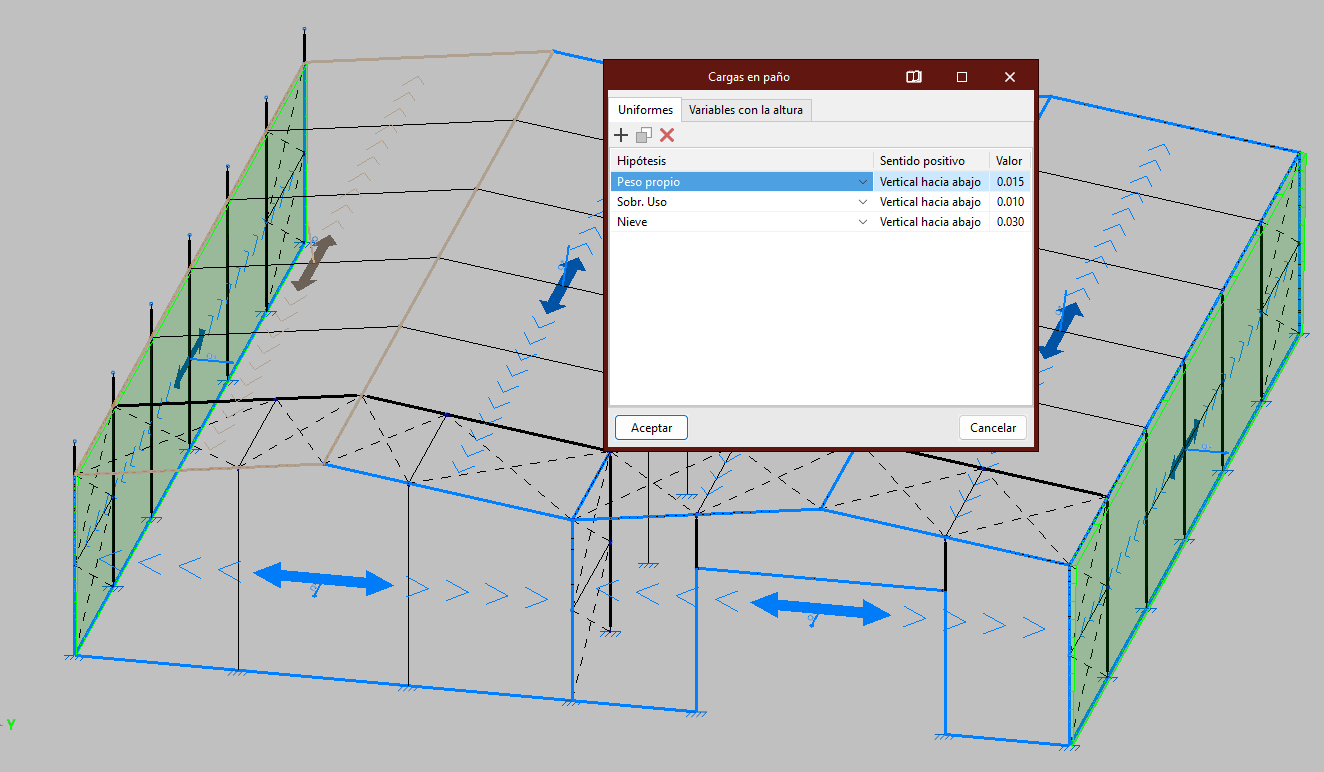Expand the Peso propio hypothesis dropdown
Viewport: 1324px width, 772px height.
pyautogui.click(x=863, y=182)
